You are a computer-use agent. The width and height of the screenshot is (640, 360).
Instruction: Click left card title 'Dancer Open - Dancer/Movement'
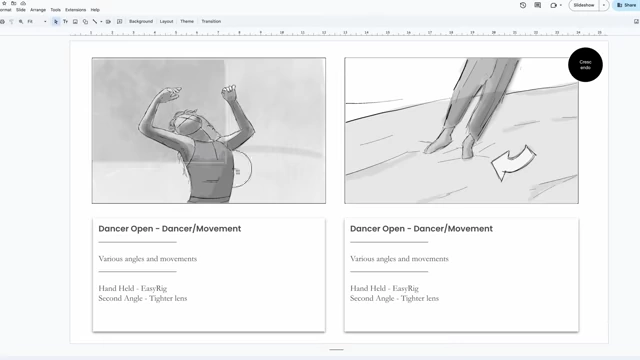pos(169,229)
